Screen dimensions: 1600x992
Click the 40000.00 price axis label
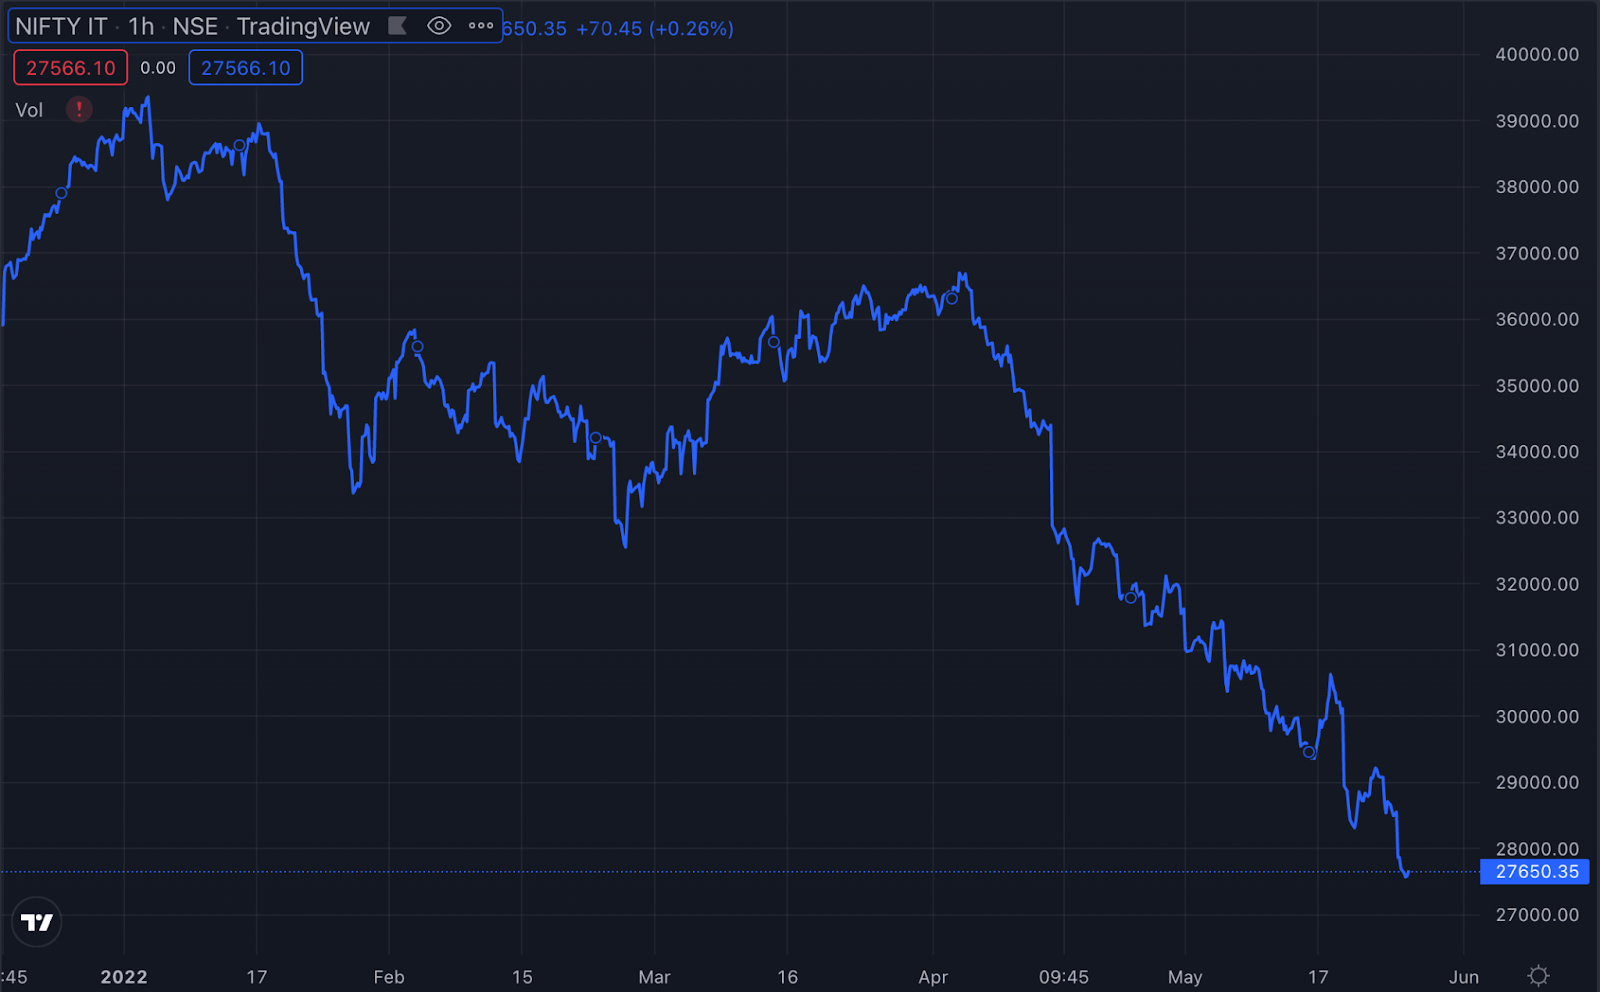point(1538,55)
